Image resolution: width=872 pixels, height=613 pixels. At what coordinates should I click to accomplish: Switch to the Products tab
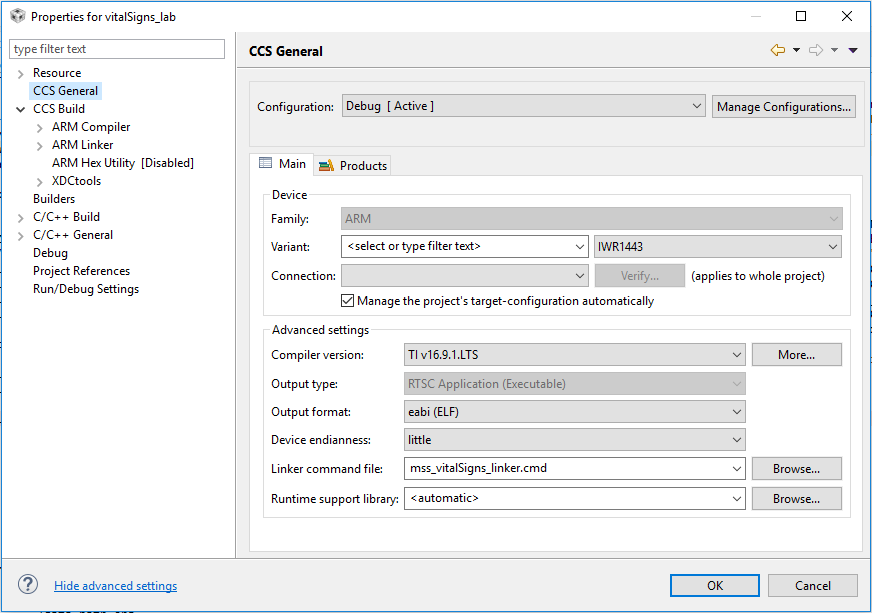(353, 165)
